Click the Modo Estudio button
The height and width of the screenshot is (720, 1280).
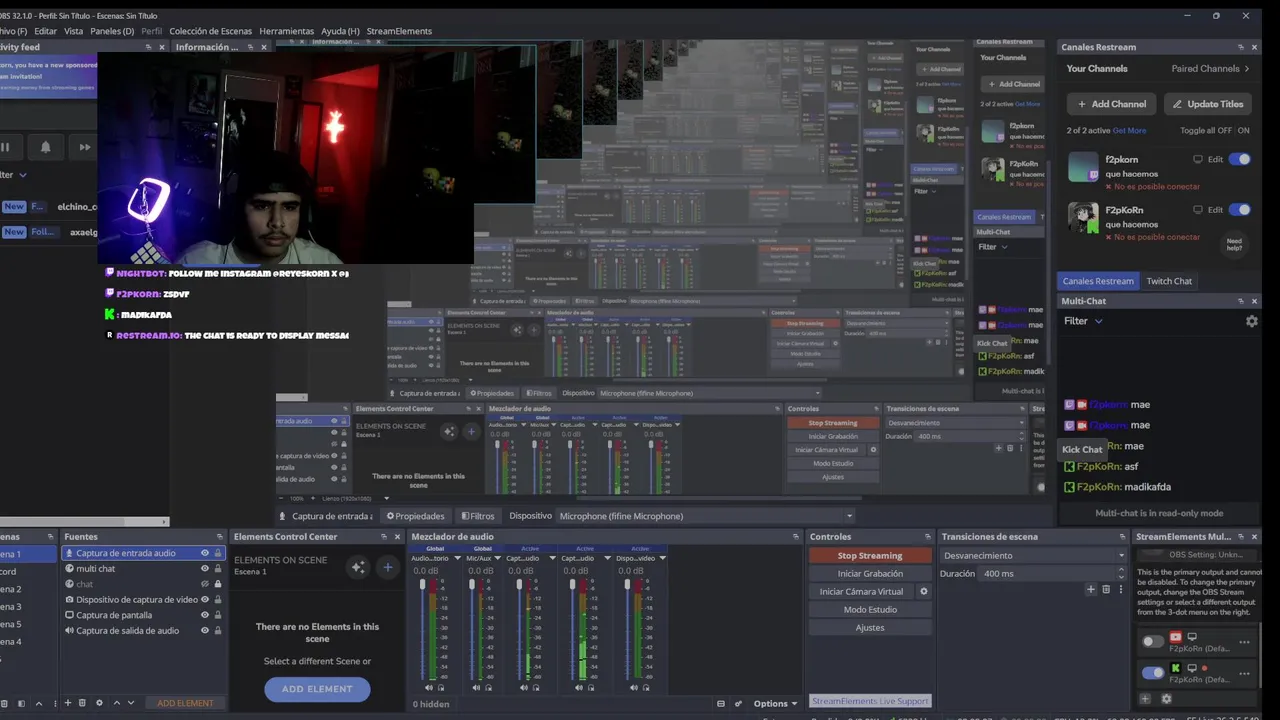[x=870, y=610]
